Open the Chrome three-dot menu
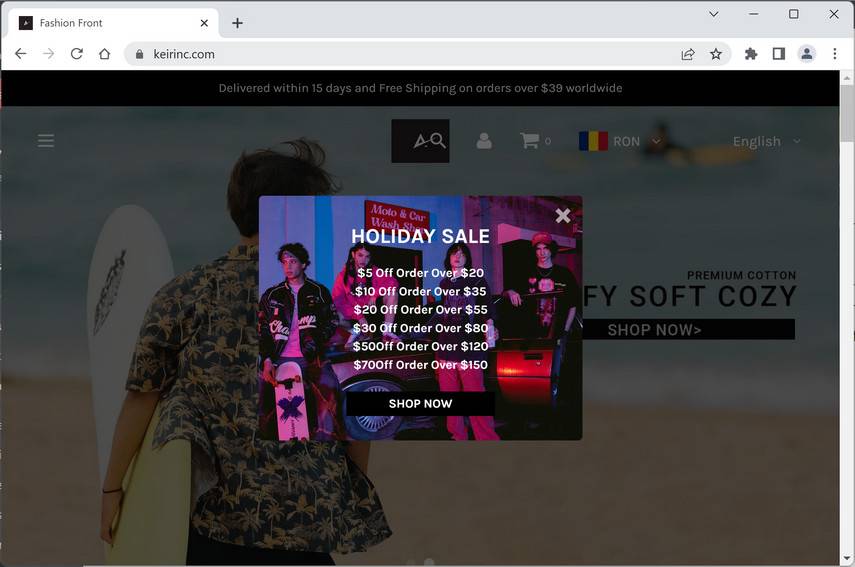Screen dimensions: 855x567 (x=835, y=53)
